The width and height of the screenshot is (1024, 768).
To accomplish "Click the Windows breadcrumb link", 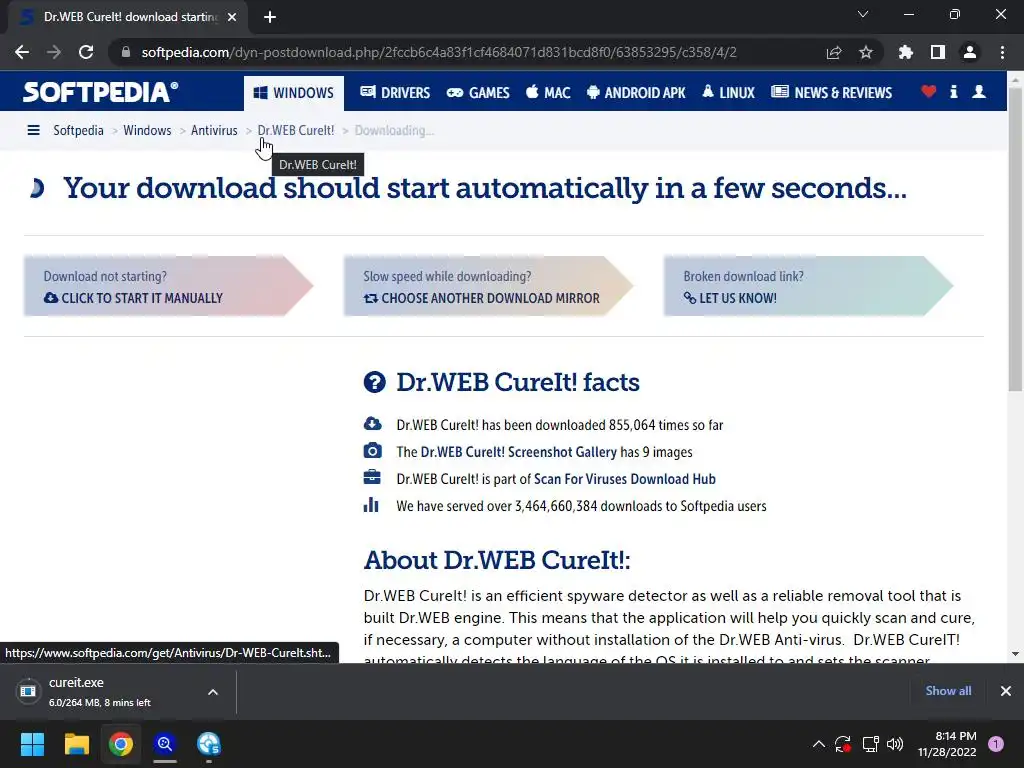I will pyautogui.click(x=147, y=130).
